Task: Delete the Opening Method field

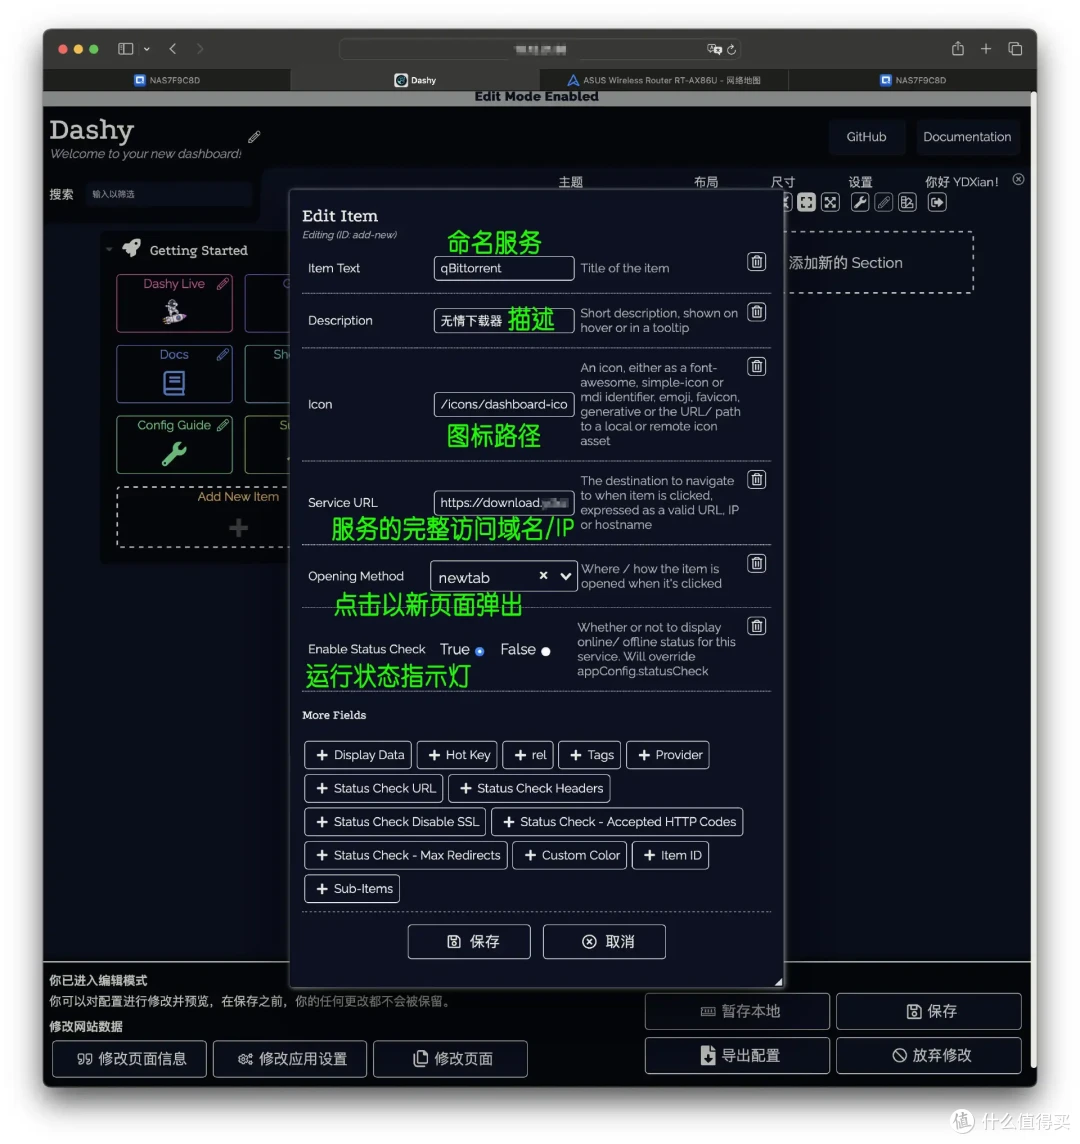Action: (757, 563)
